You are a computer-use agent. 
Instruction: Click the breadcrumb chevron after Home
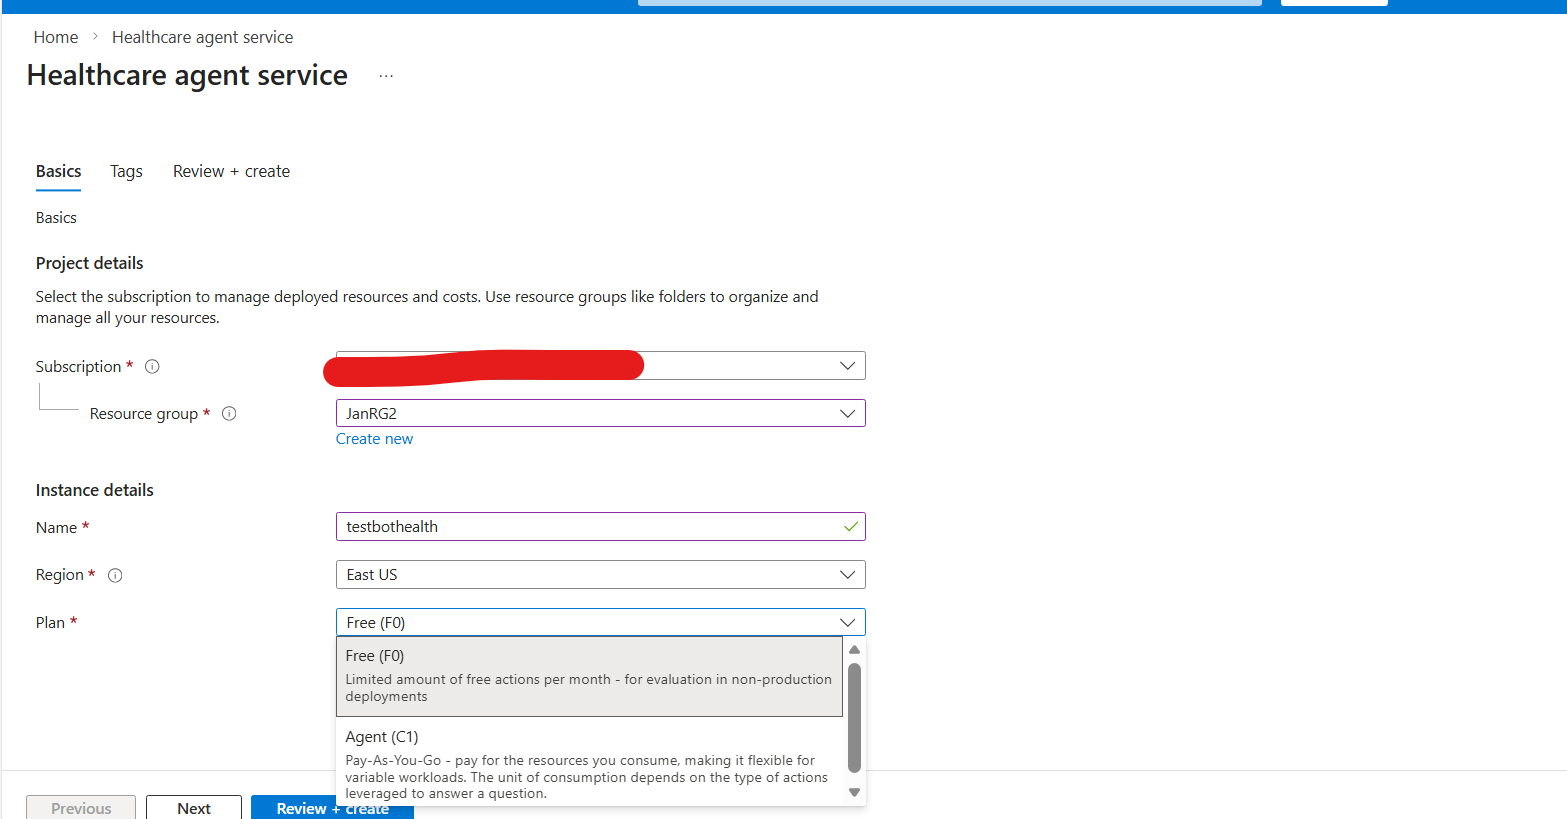click(x=95, y=37)
